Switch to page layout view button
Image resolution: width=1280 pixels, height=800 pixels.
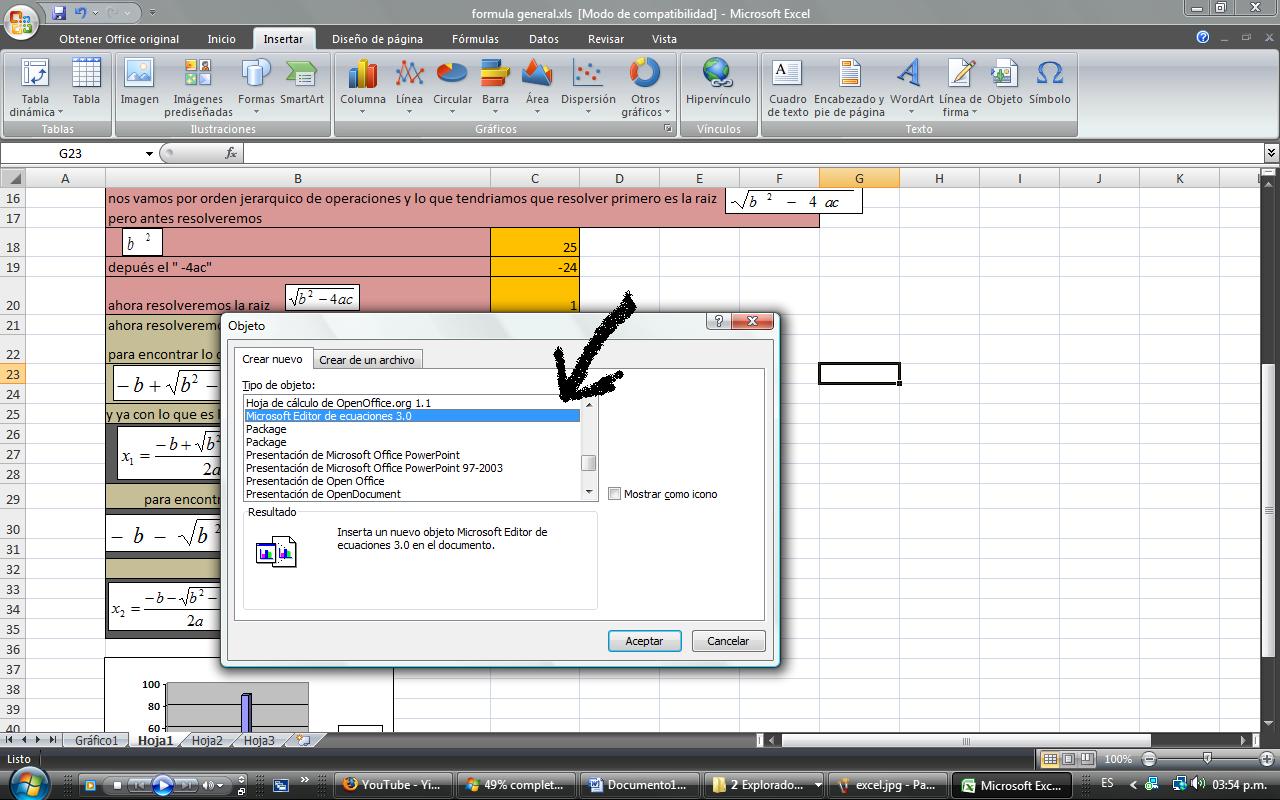(x=1068, y=759)
